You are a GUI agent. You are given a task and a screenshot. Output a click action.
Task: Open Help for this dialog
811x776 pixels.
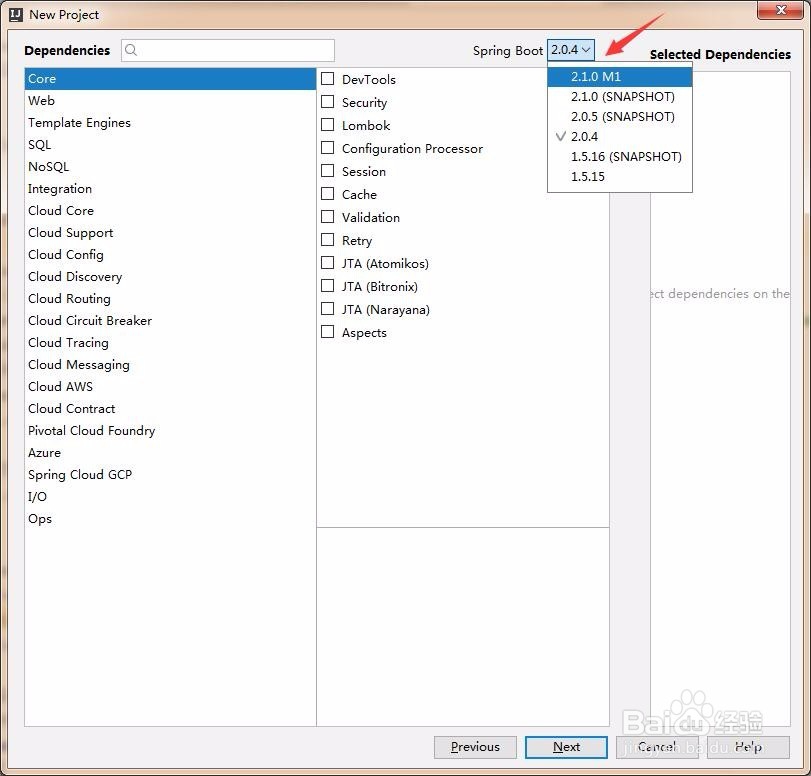[748, 747]
